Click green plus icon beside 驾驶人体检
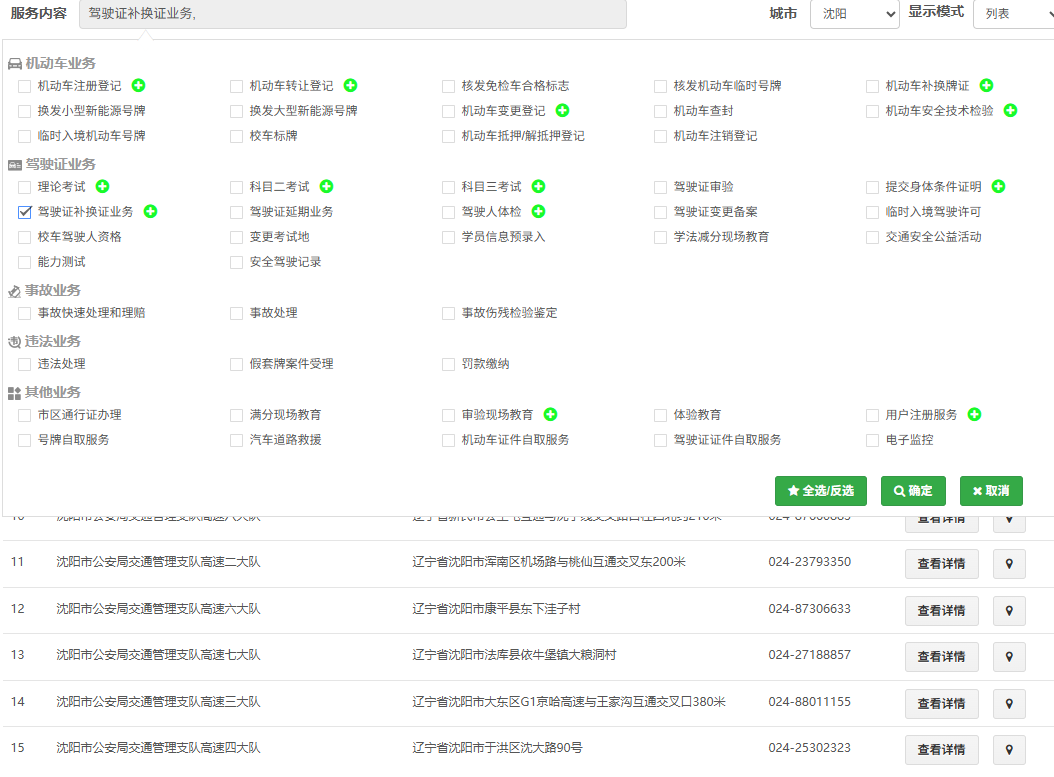 tap(538, 211)
